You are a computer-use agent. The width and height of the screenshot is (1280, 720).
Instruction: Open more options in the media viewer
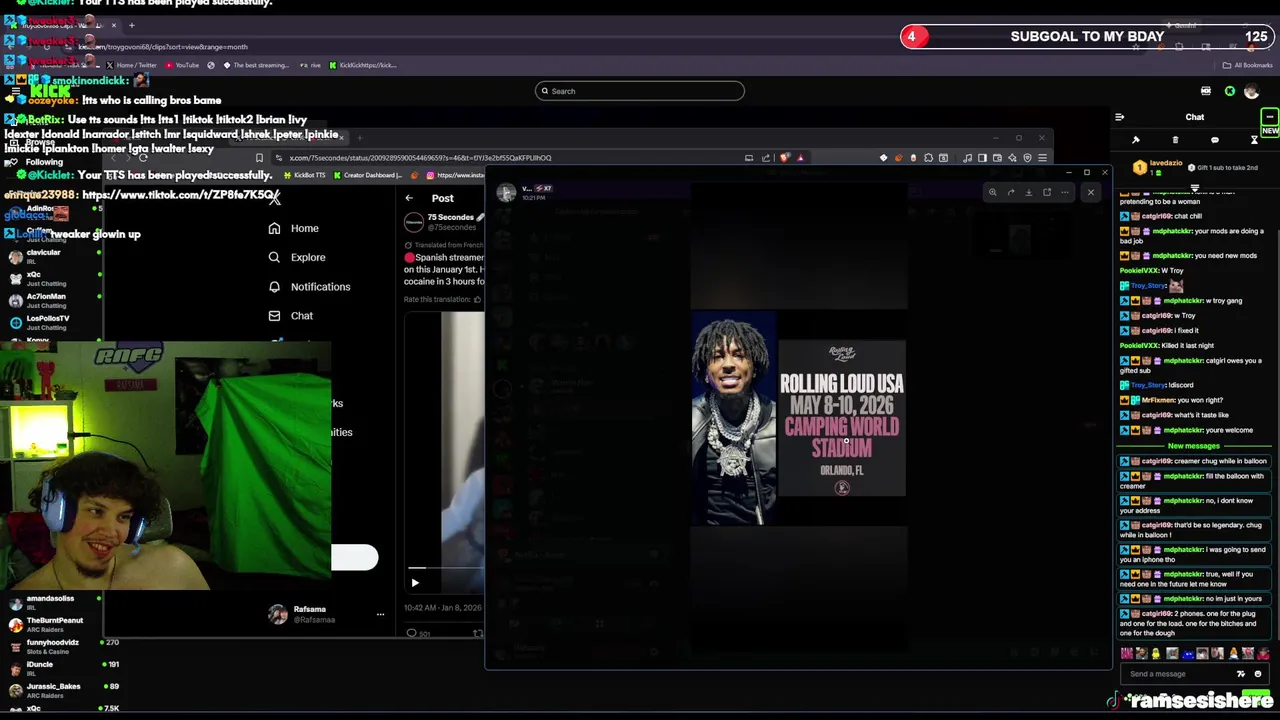pyautogui.click(x=1065, y=192)
